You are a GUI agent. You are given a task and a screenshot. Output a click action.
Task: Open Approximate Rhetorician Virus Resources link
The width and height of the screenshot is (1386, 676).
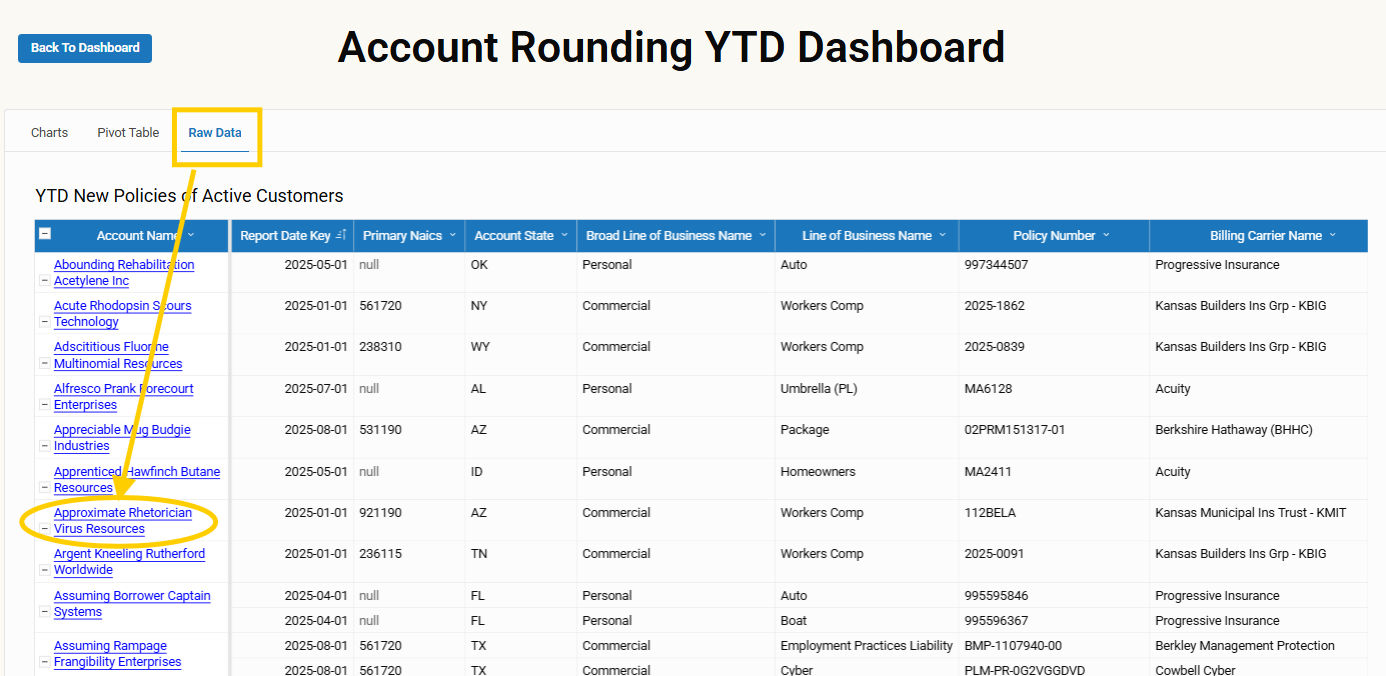click(123, 521)
